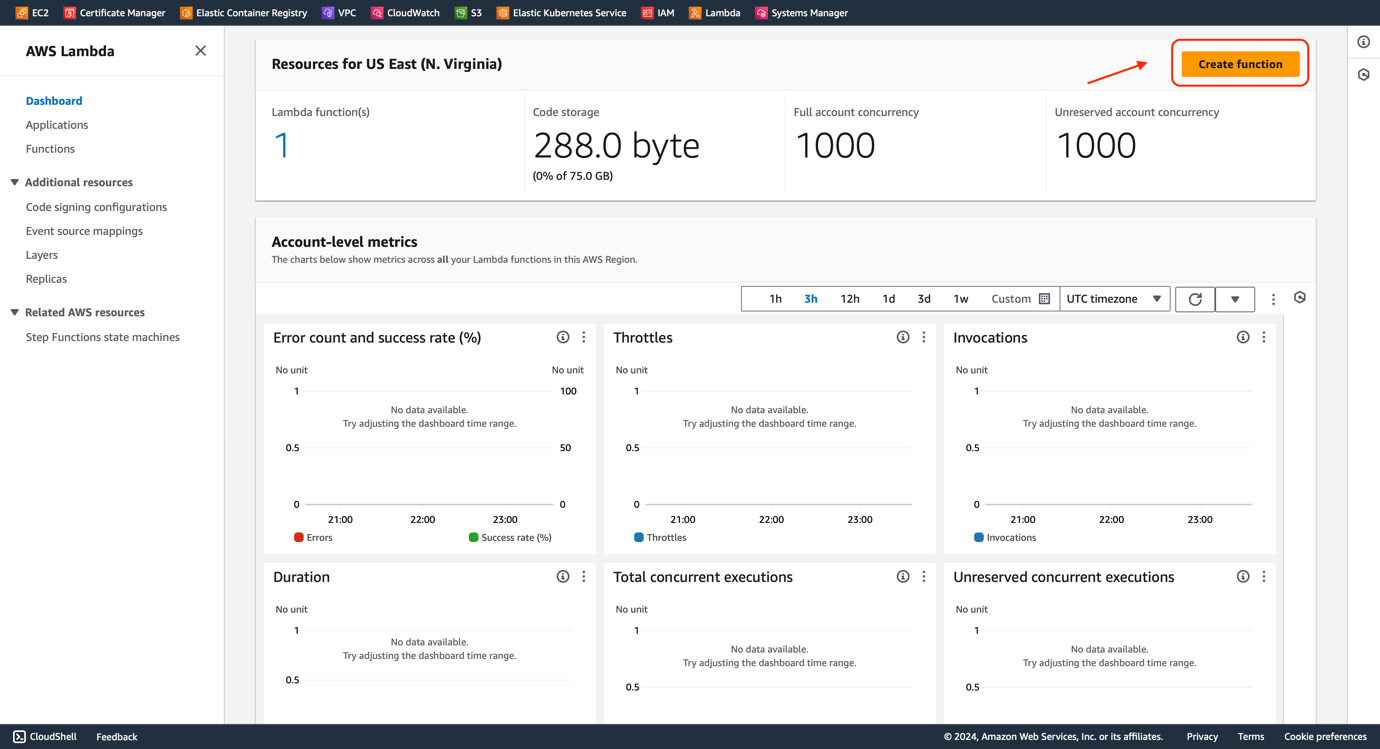Open options menu for Invocations chart
Image resolution: width=1380 pixels, height=749 pixels.
click(1264, 338)
